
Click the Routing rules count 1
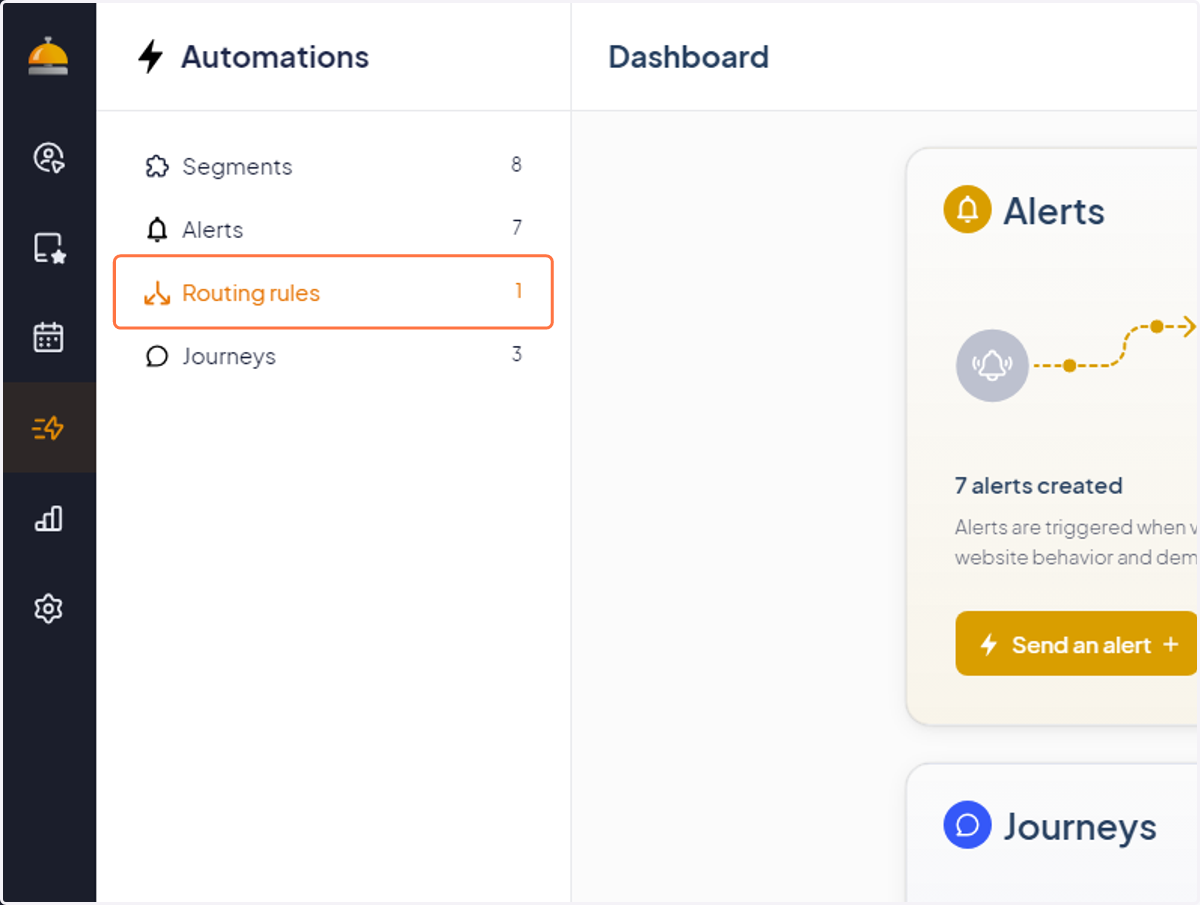(518, 291)
